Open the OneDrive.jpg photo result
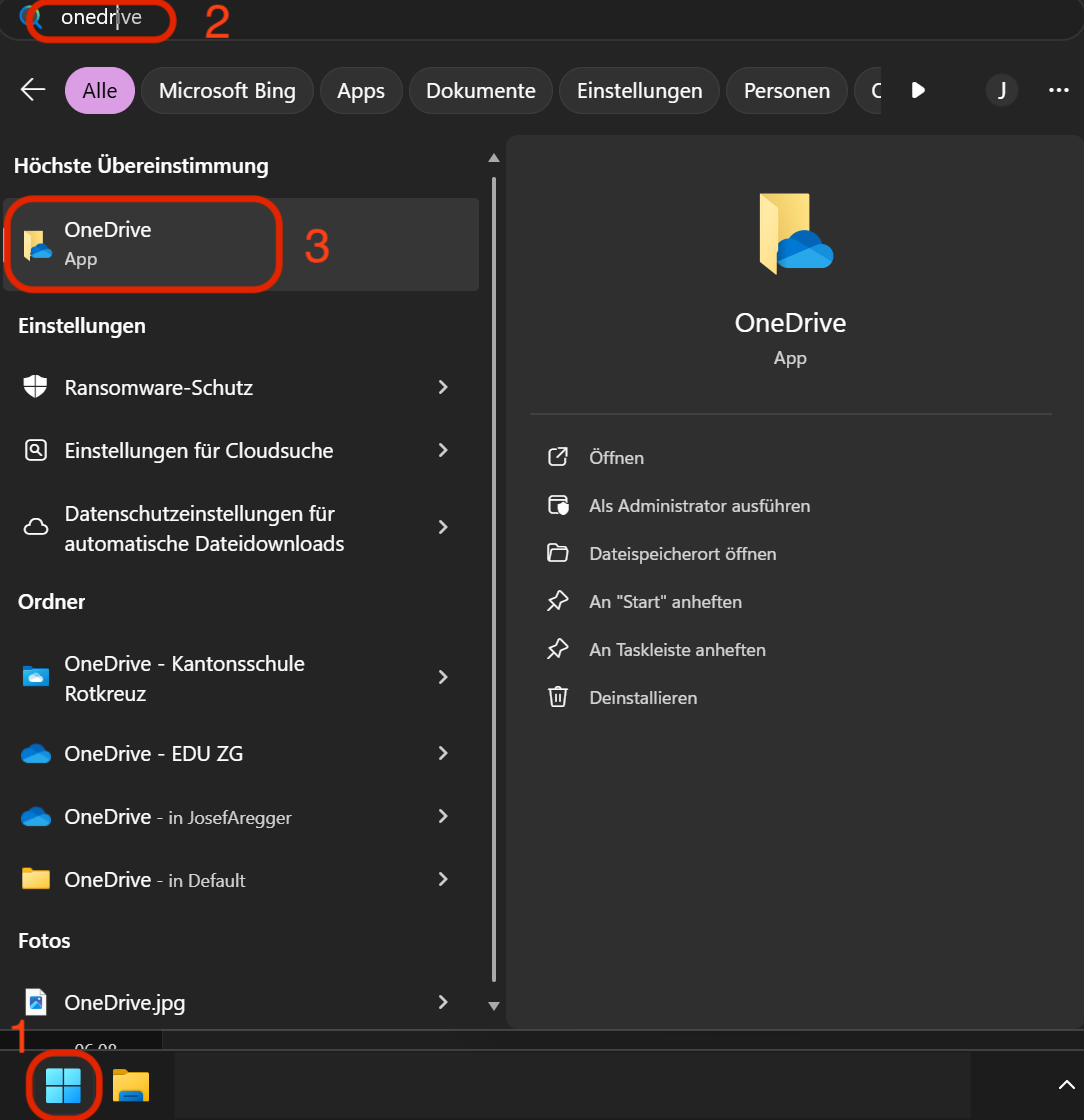The width and height of the screenshot is (1084, 1120). coord(241,1002)
